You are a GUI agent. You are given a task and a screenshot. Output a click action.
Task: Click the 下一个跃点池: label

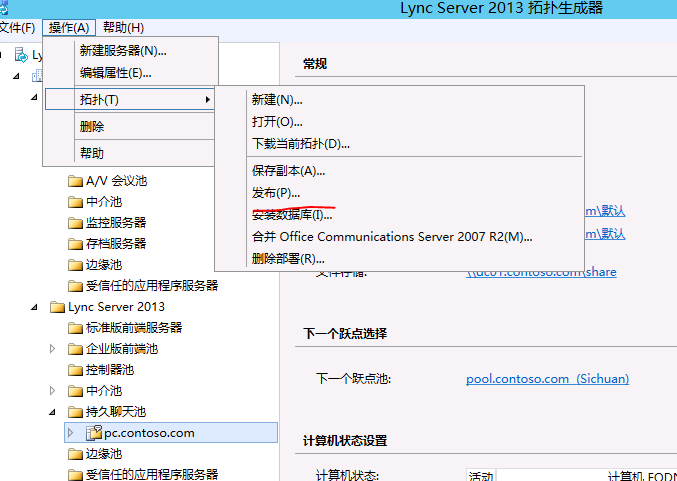click(x=354, y=379)
